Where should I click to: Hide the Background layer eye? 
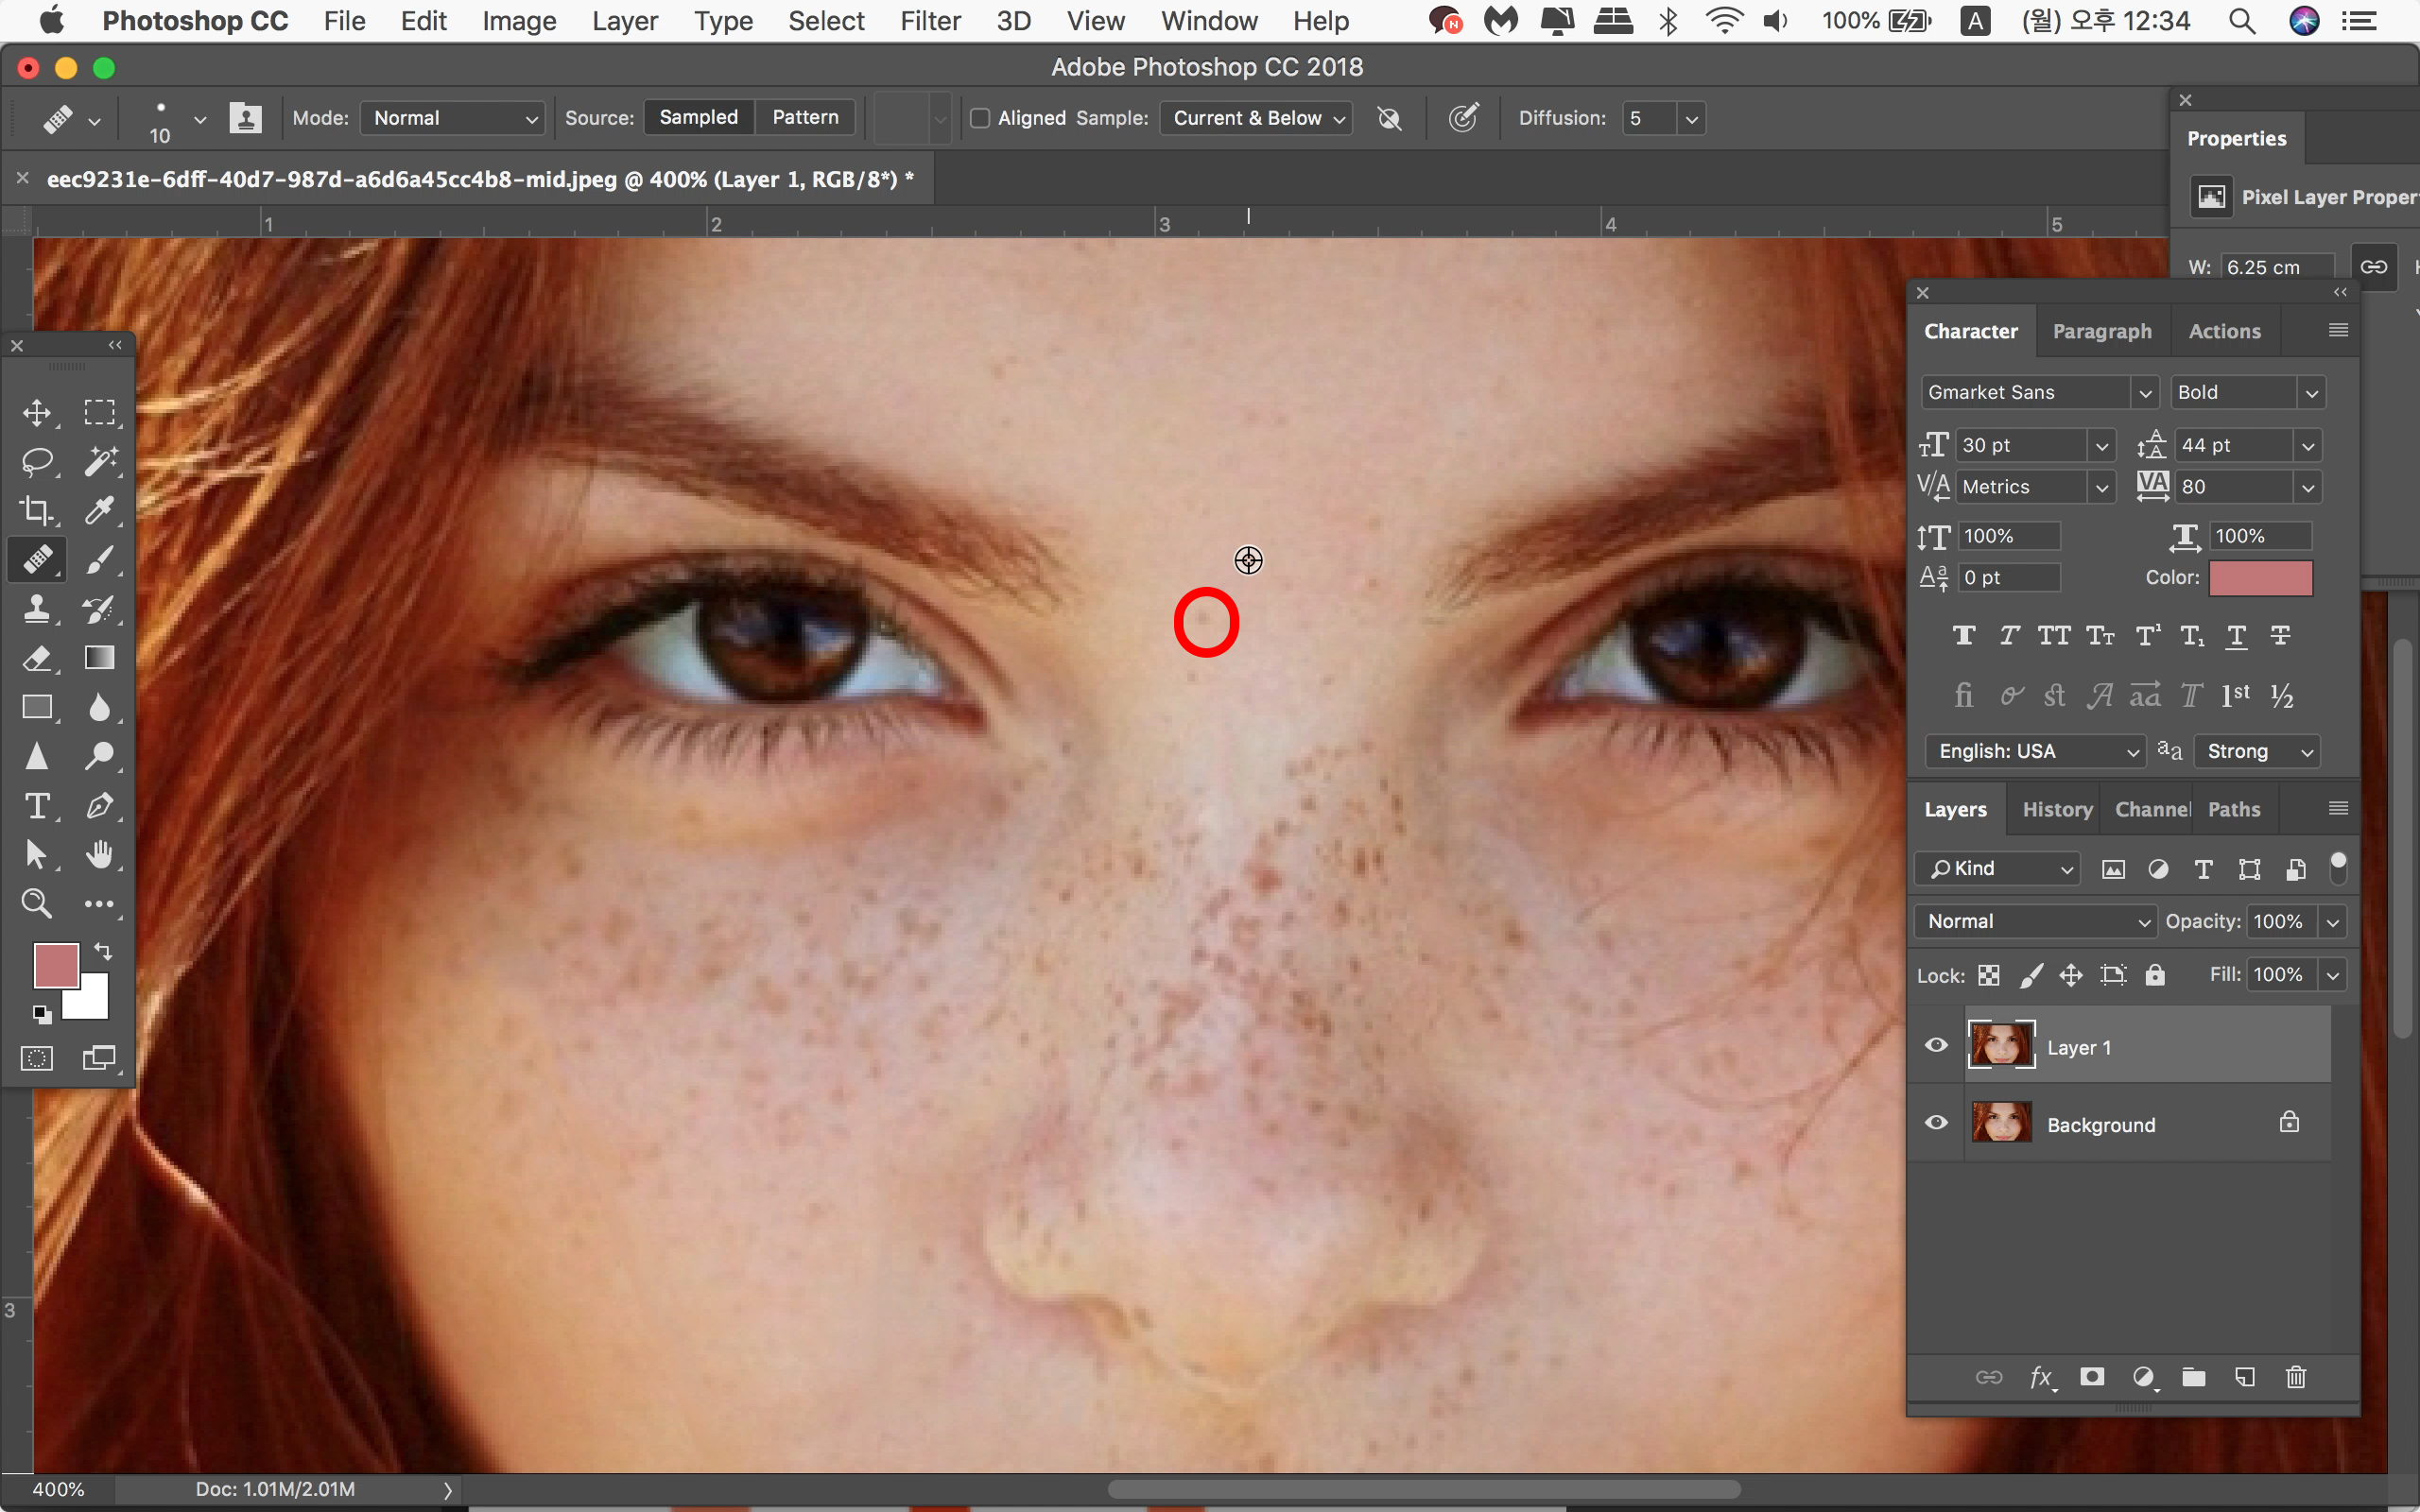pyautogui.click(x=1936, y=1123)
